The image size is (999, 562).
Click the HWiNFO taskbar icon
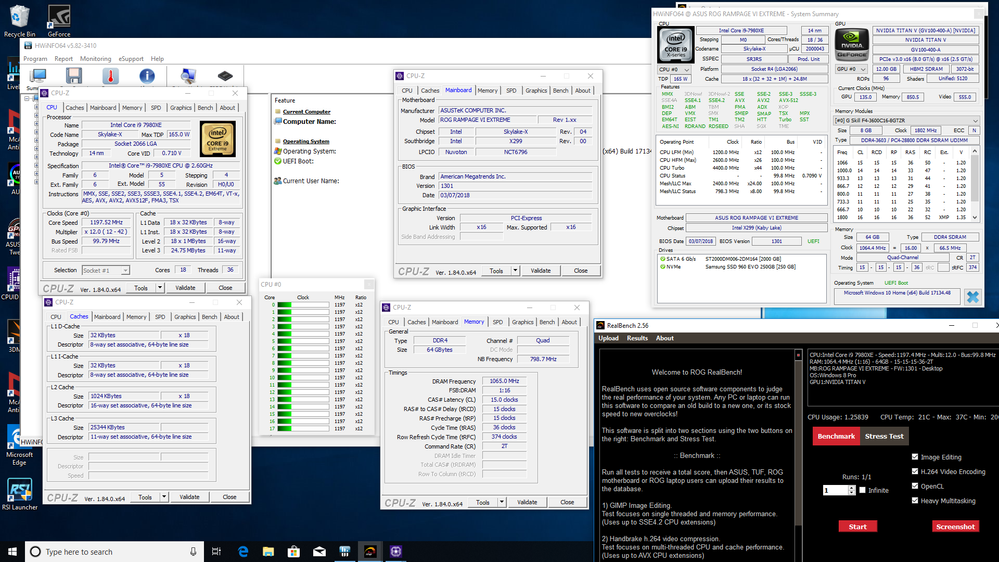[x=345, y=552]
